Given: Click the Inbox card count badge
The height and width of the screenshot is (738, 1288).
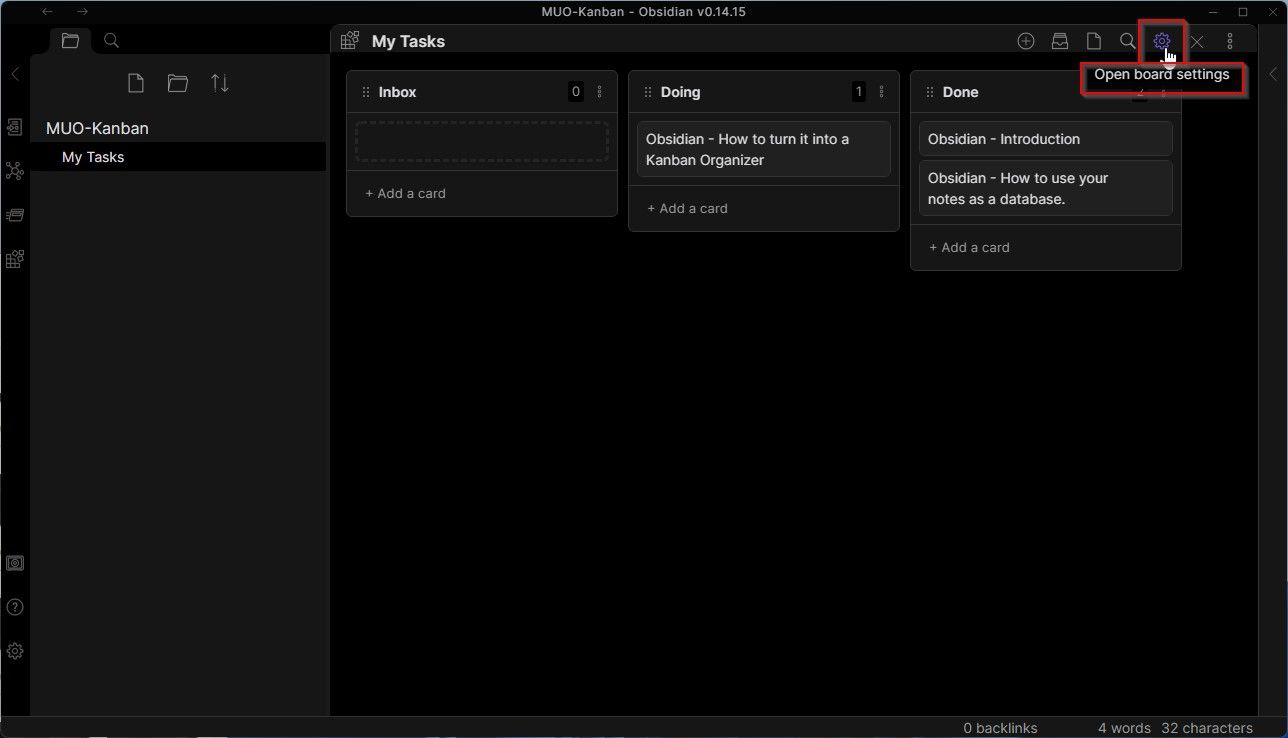Looking at the screenshot, I should 576,92.
